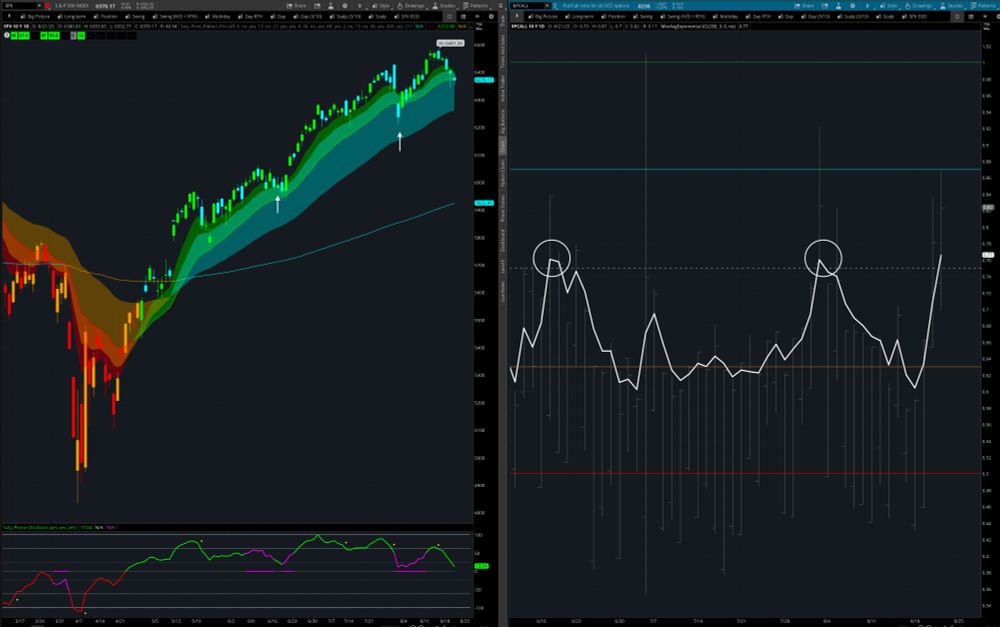Select the Swing (H/D + RTH) preset on the right chart
The height and width of the screenshot is (627, 1000).
pos(684,16)
